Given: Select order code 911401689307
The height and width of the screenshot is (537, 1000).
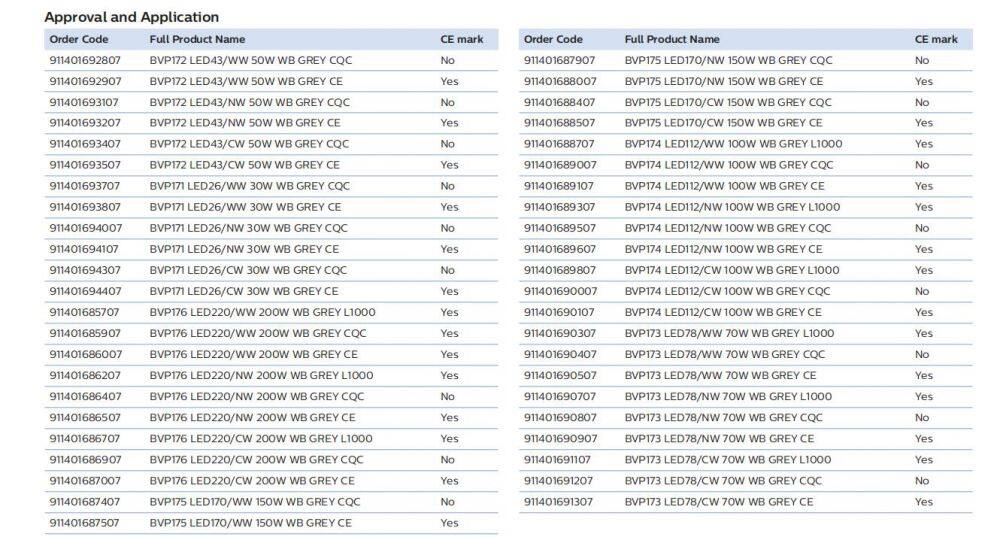Looking at the screenshot, I should click(559, 207).
